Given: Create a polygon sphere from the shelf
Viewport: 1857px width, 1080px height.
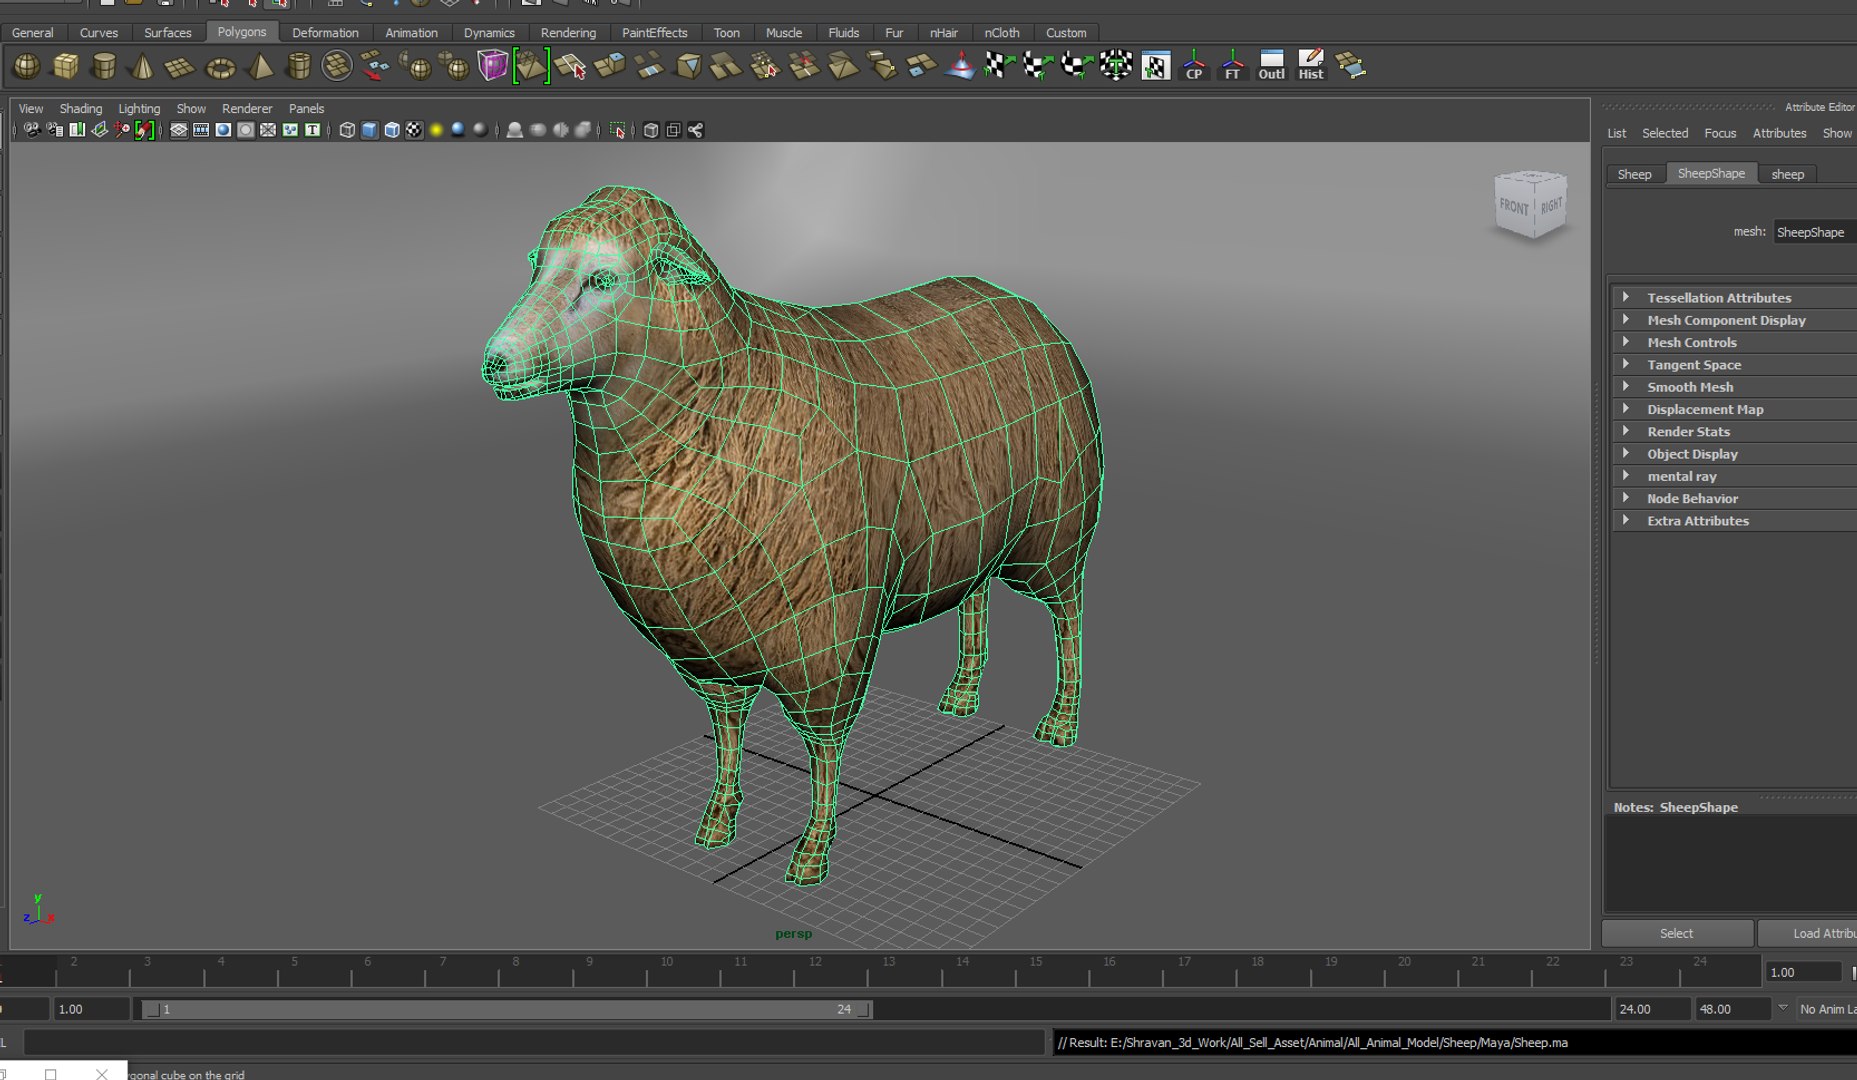Looking at the screenshot, I should (x=27, y=67).
